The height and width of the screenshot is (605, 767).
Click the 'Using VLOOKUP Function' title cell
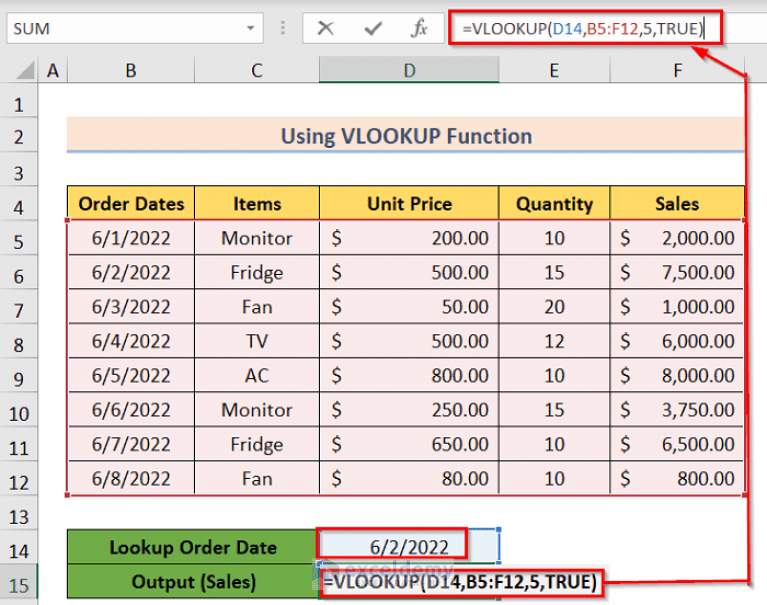tap(406, 135)
